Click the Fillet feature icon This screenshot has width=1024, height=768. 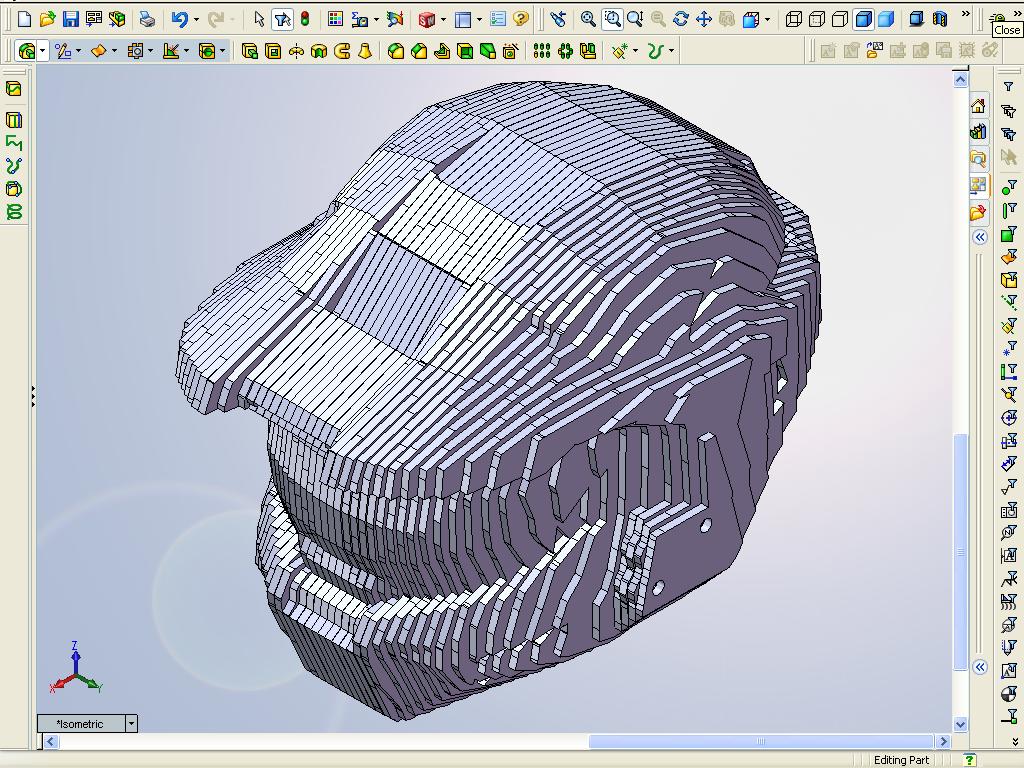pyautogui.click(x=396, y=50)
